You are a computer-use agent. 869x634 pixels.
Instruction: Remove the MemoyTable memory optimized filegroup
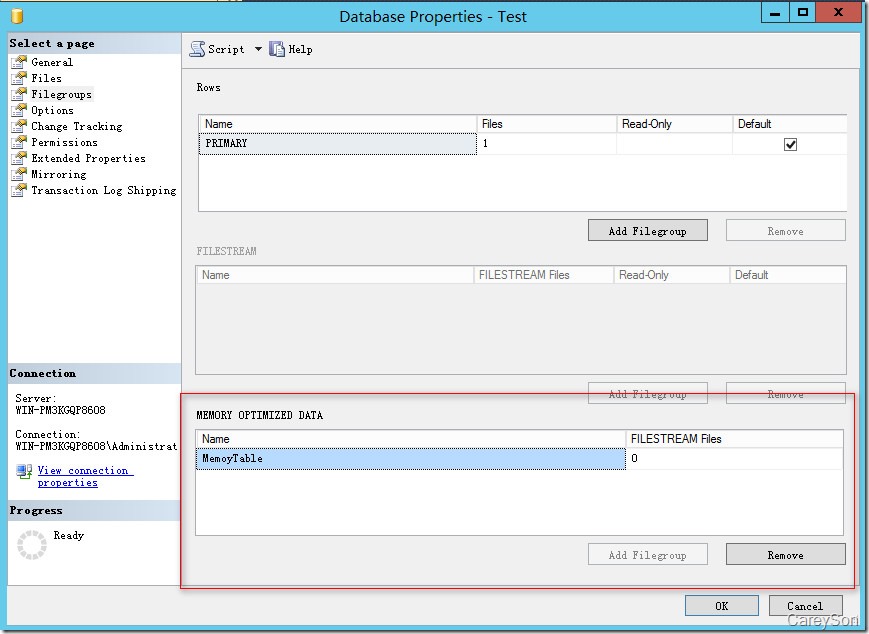785,555
